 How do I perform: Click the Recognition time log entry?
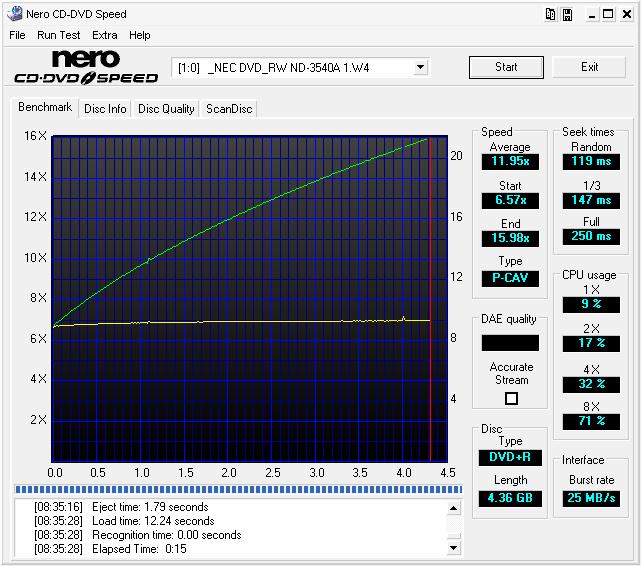(138, 535)
